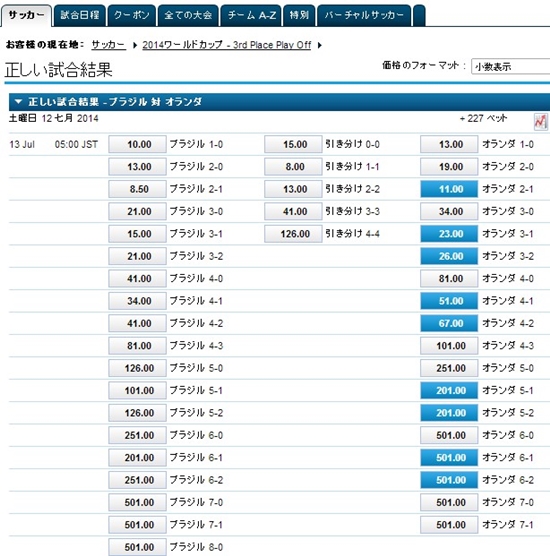The width and height of the screenshot is (550, 556).
Task: Deselect highlighted 11.00 for オランダ 2-1
Action: pyautogui.click(x=449, y=189)
